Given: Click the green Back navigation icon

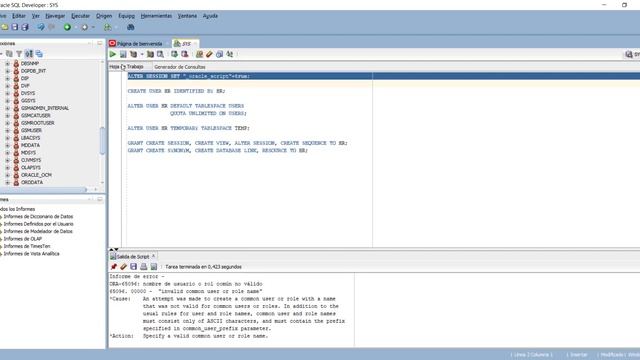Looking at the screenshot, I should (x=67, y=27).
